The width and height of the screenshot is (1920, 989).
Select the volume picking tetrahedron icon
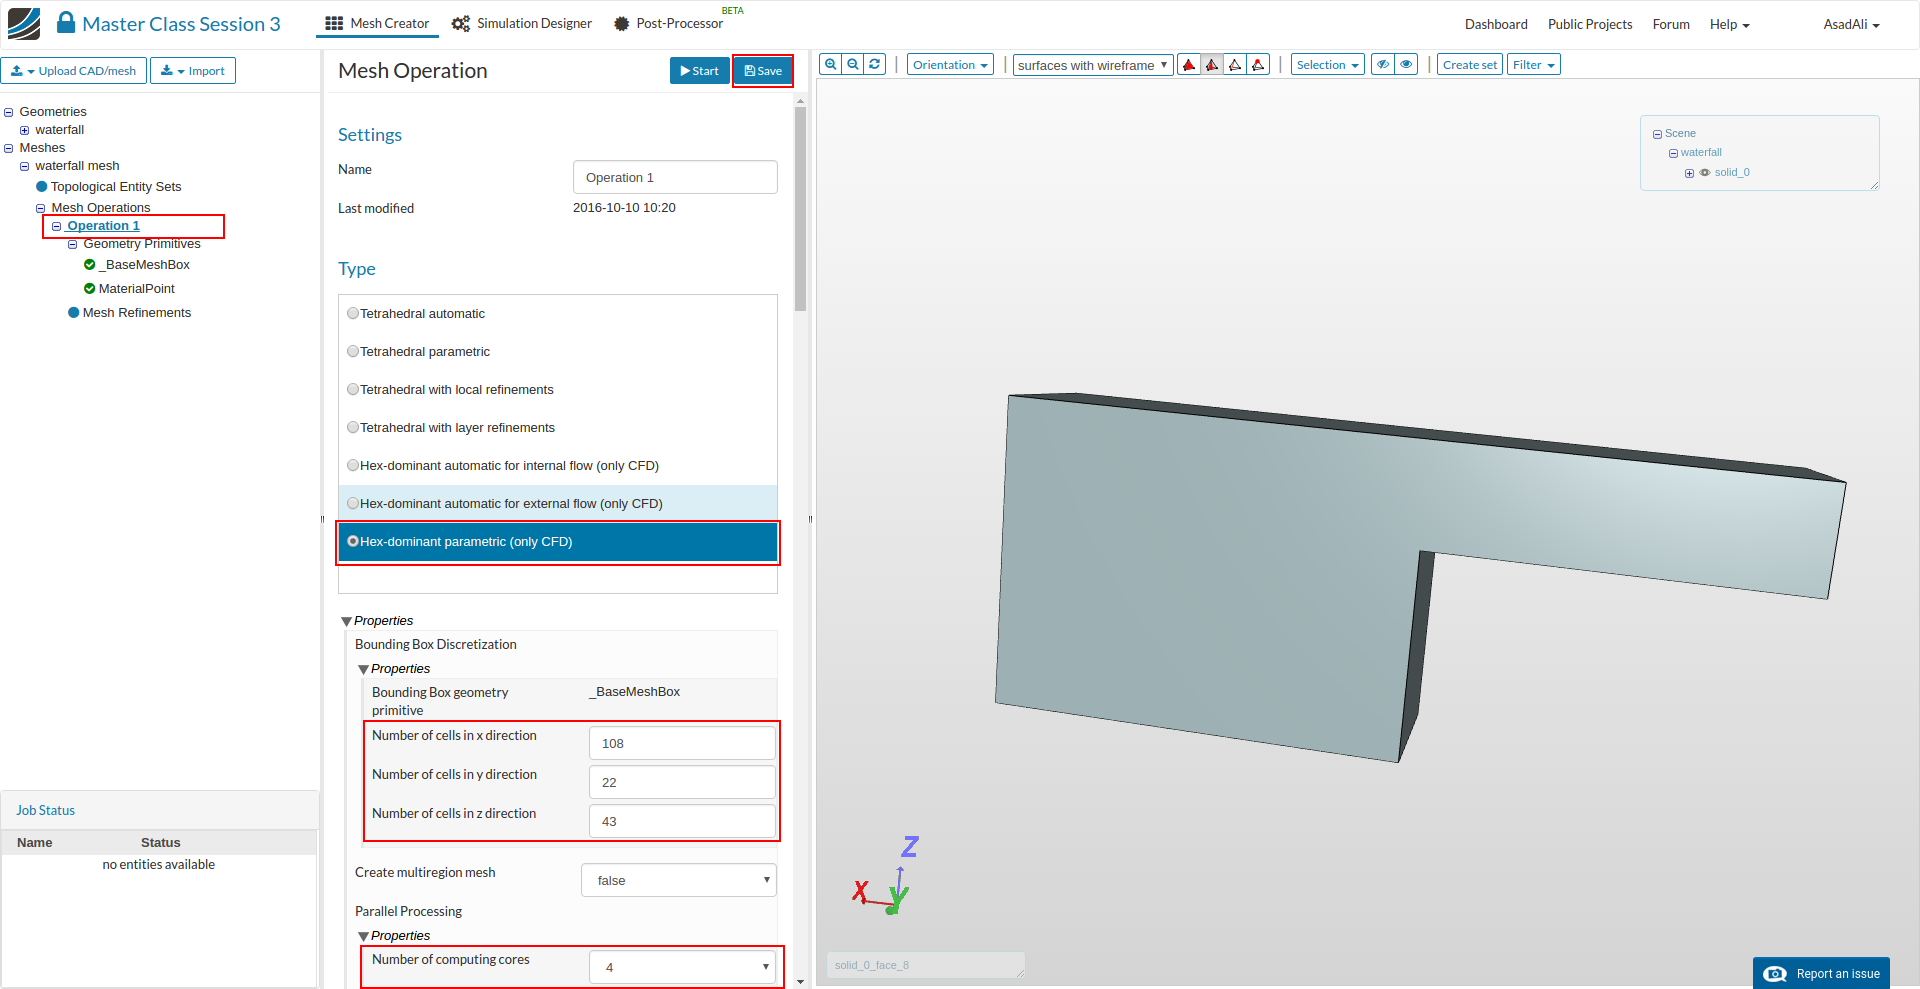[x=1189, y=65]
